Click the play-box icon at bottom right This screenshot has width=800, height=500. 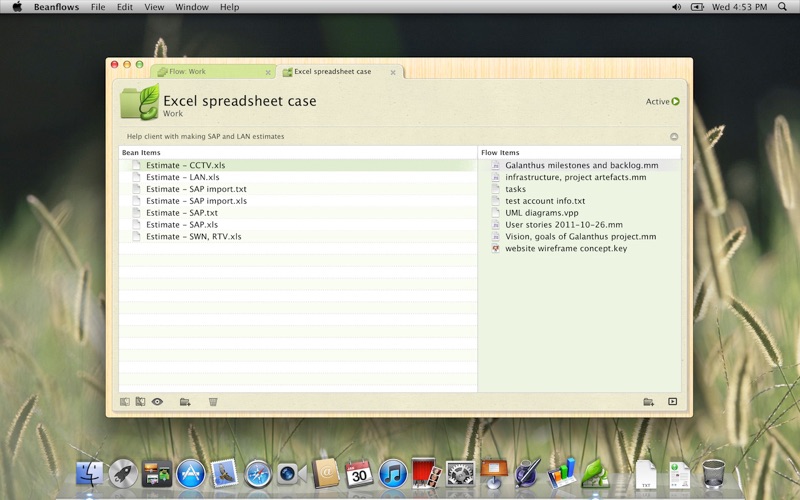click(672, 402)
